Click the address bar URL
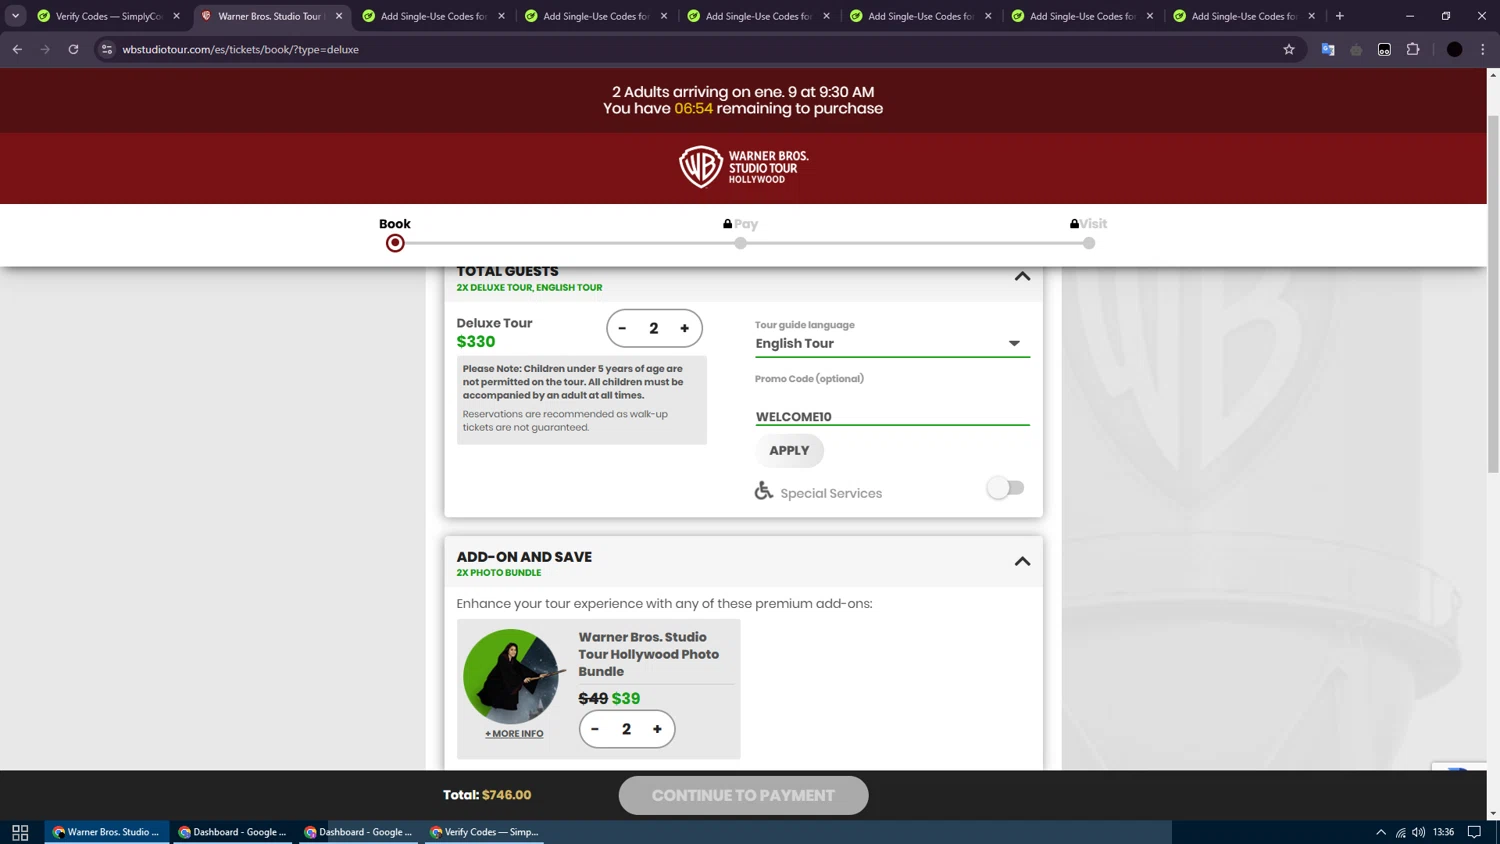 tap(240, 49)
